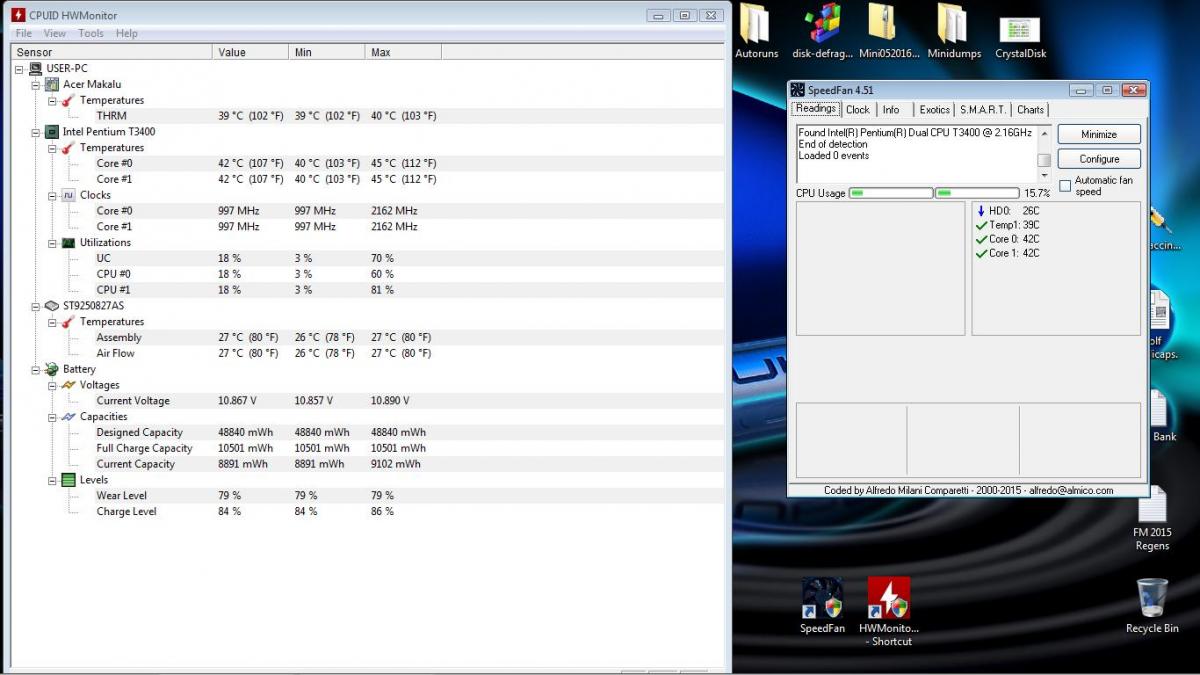This screenshot has height=675, width=1200.
Task: Select the Charge Level row
Action: point(368,512)
